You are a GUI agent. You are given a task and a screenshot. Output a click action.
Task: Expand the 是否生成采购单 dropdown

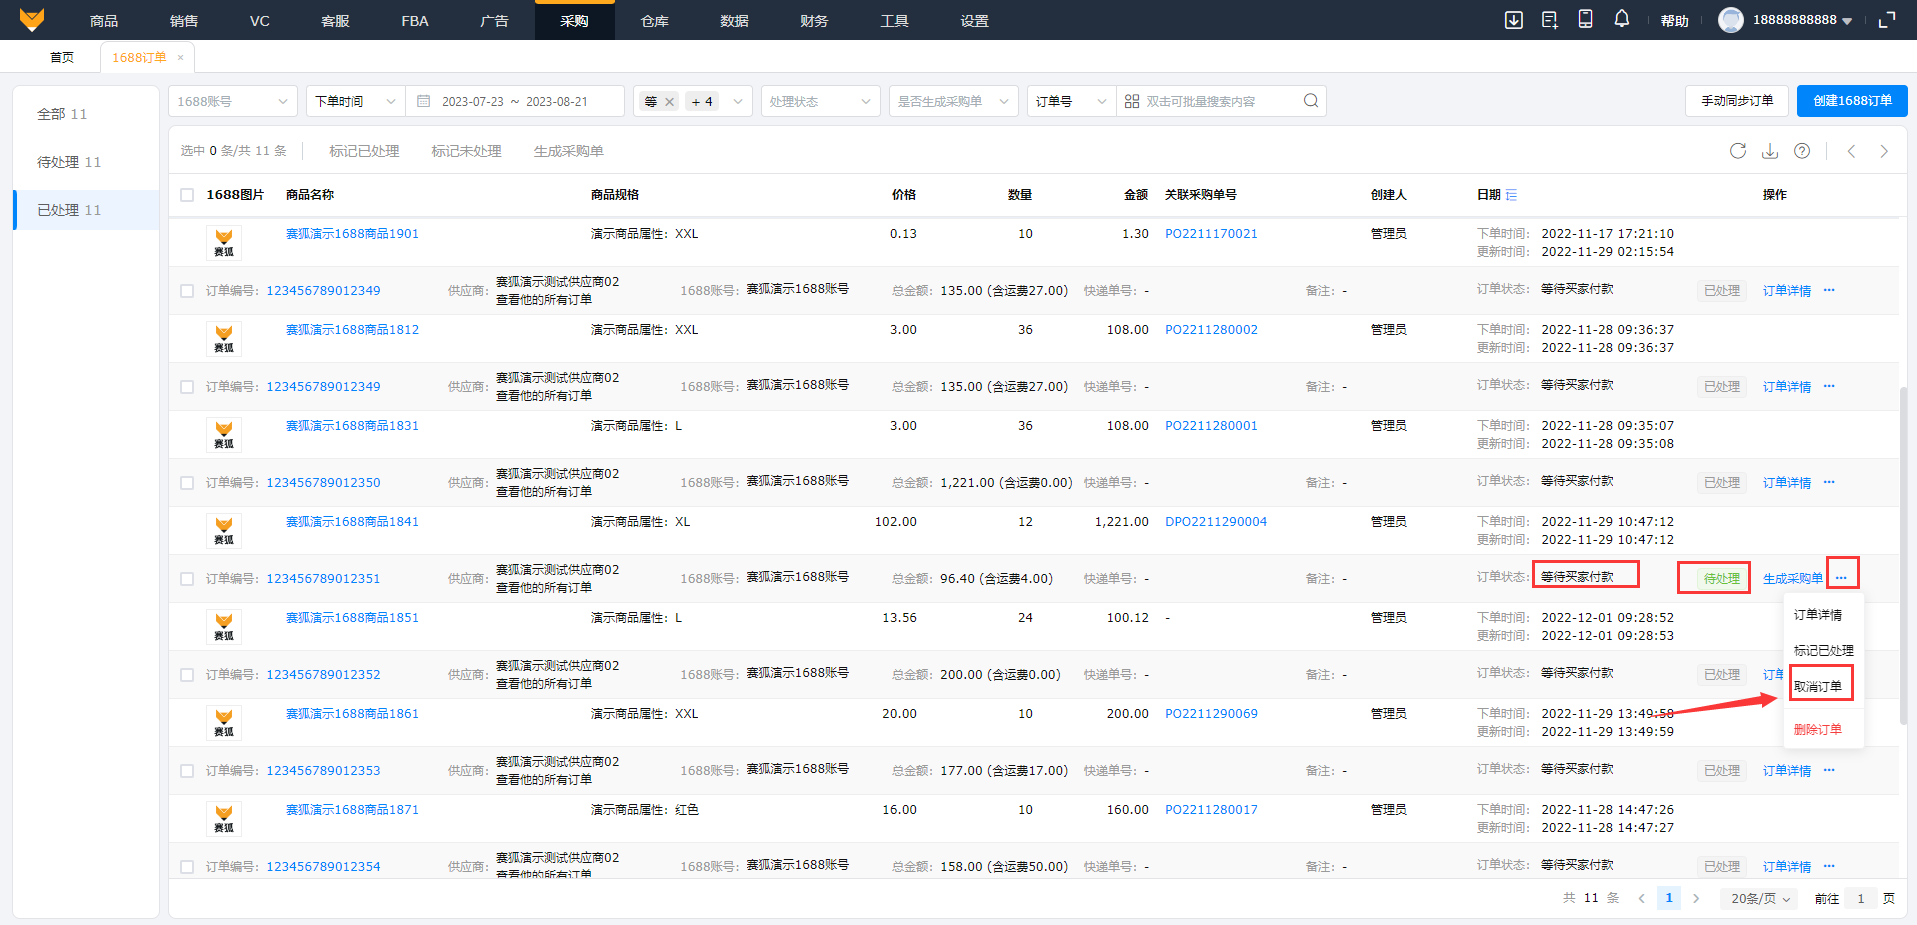pos(952,101)
